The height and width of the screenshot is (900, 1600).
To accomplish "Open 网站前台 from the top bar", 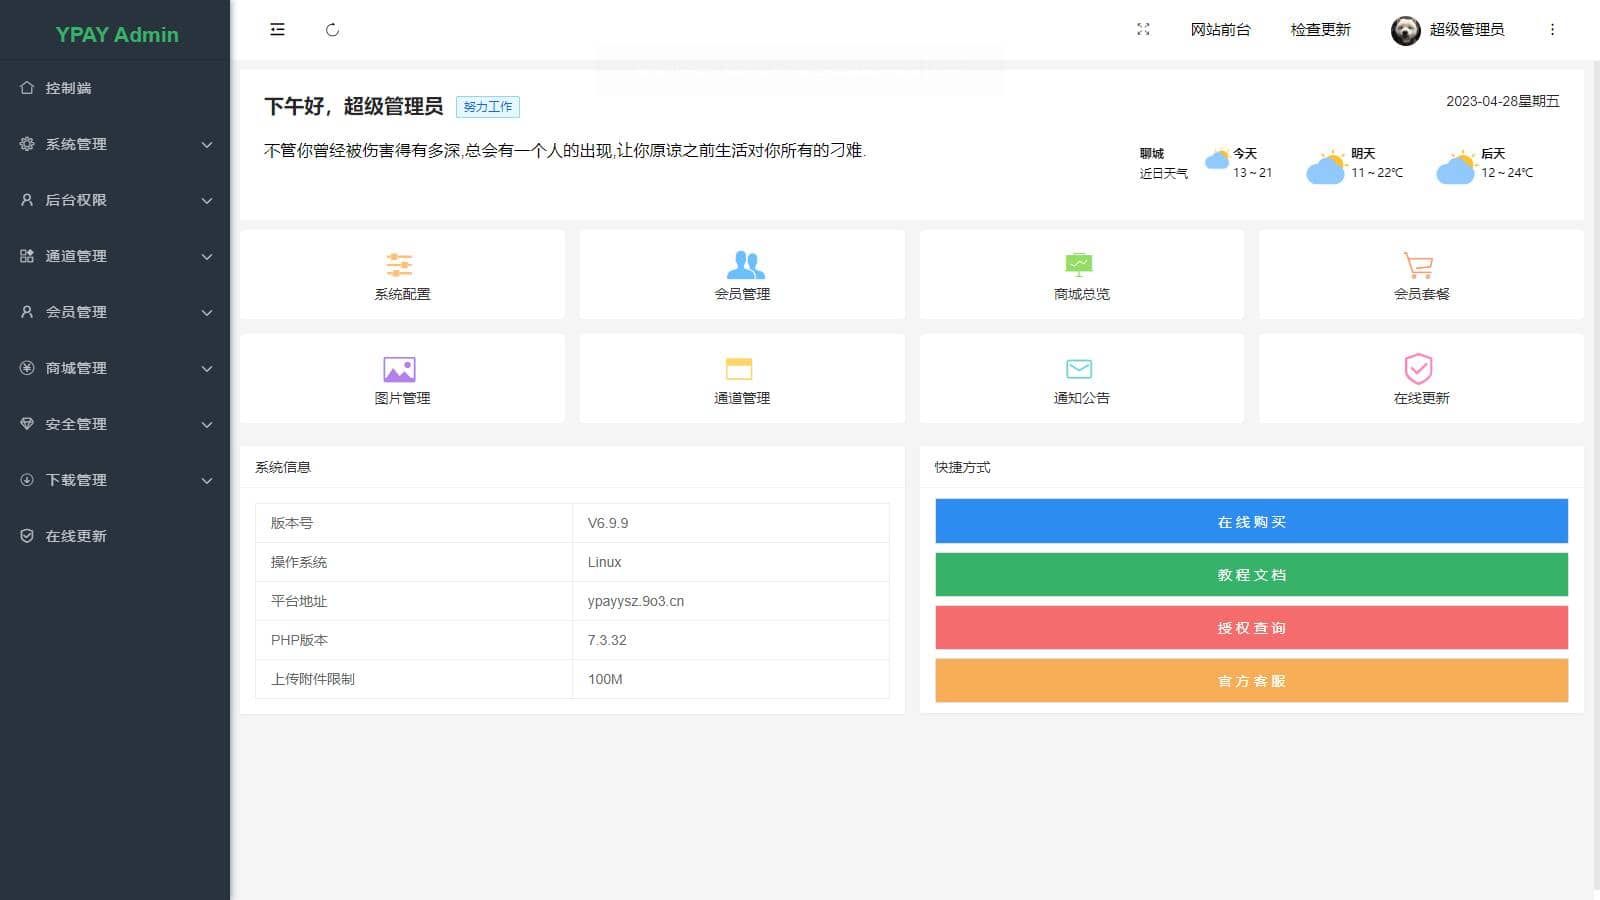I will 1221,30.
